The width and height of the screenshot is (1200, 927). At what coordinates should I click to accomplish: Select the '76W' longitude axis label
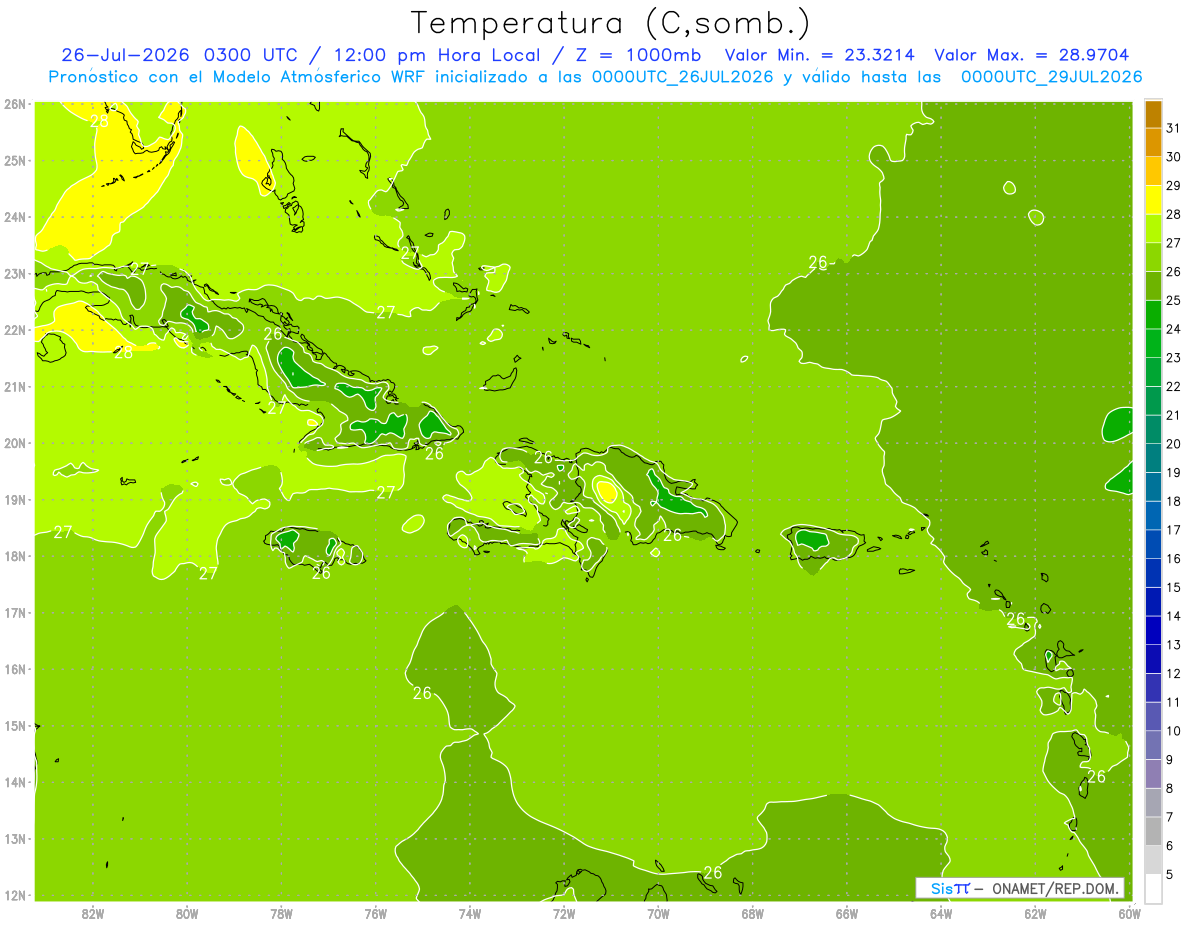(376, 913)
